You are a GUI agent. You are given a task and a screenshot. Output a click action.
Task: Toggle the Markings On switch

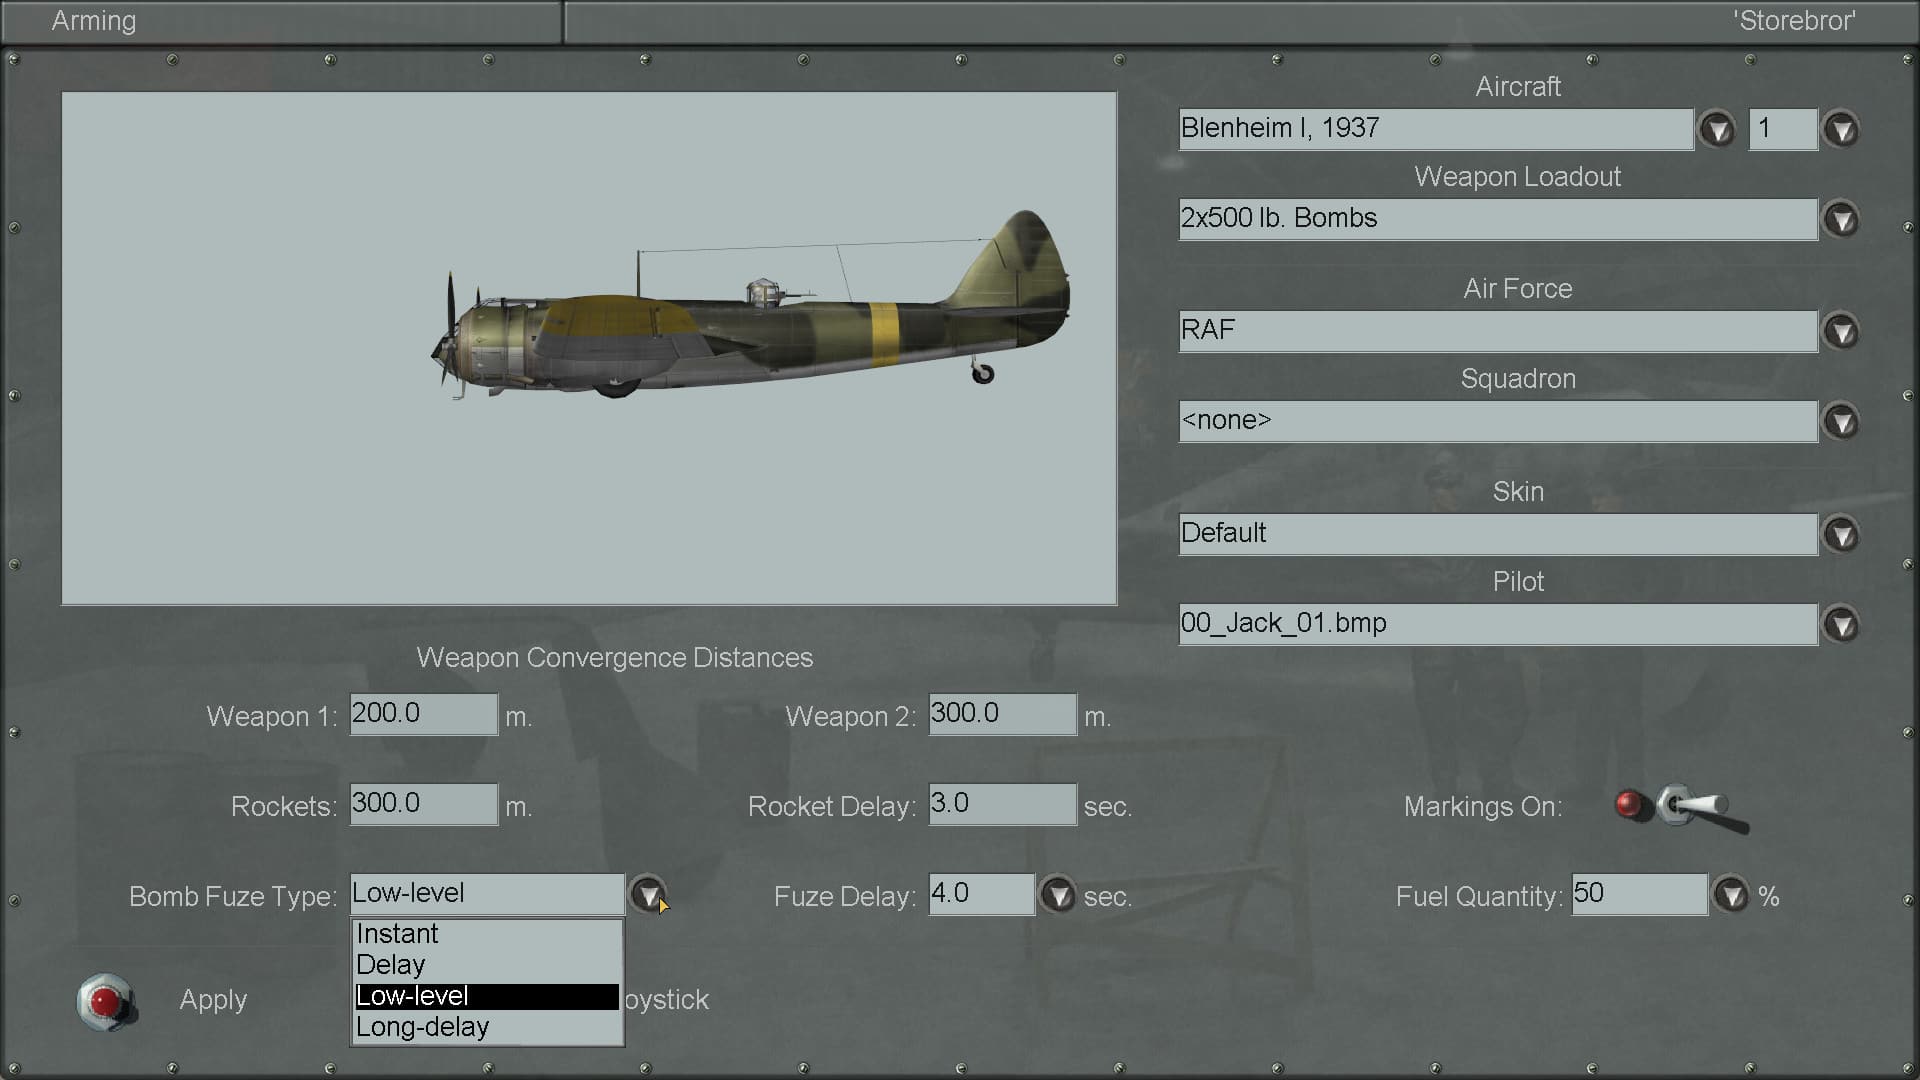pyautogui.click(x=1688, y=807)
